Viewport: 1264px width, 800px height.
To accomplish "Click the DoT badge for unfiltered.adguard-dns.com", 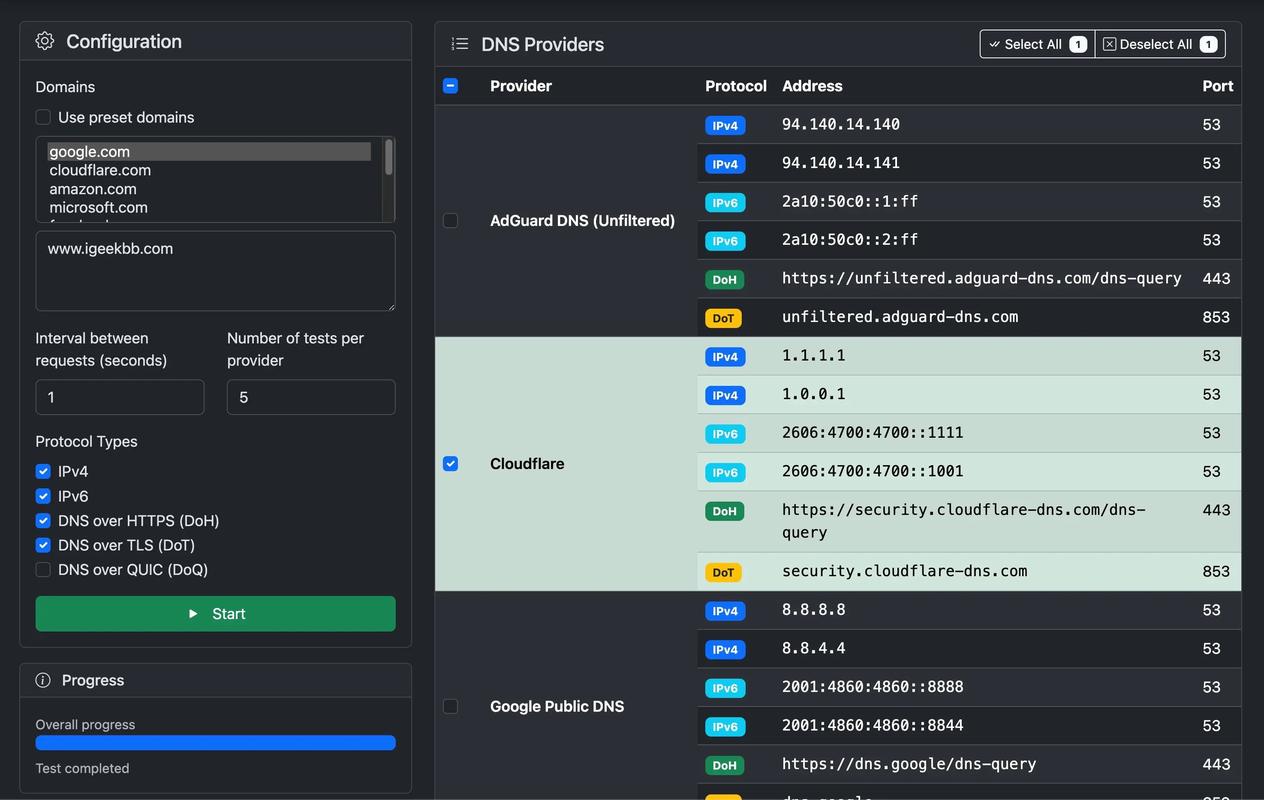I will 723,317.
